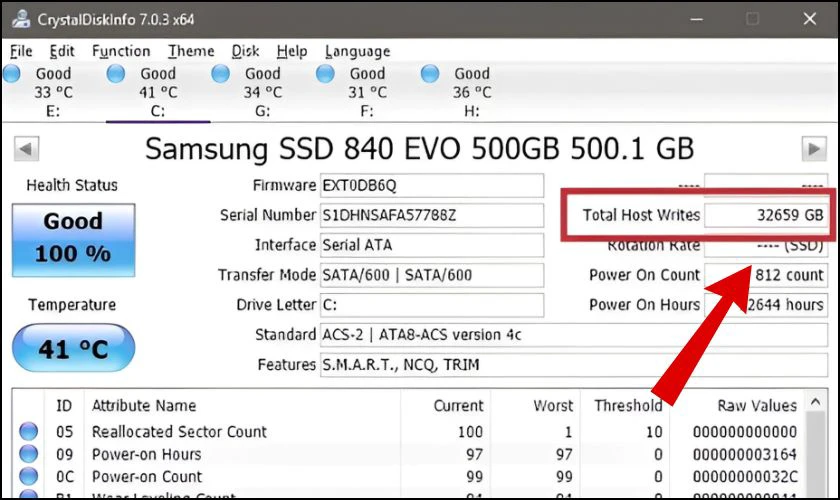The height and width of the screenshot is (500, 840).
Task: Click scroll-up arrow of attribute list
Action: 815,402
